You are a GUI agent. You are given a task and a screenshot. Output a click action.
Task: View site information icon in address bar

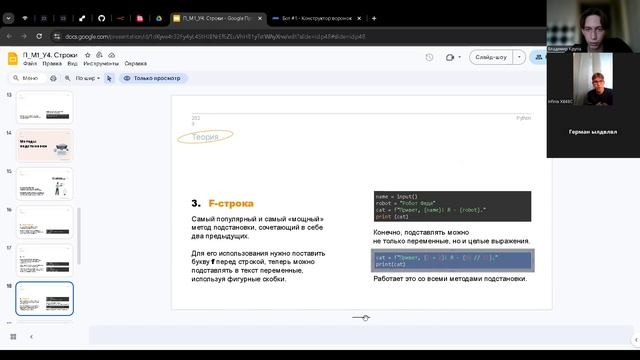pos(57,36)
